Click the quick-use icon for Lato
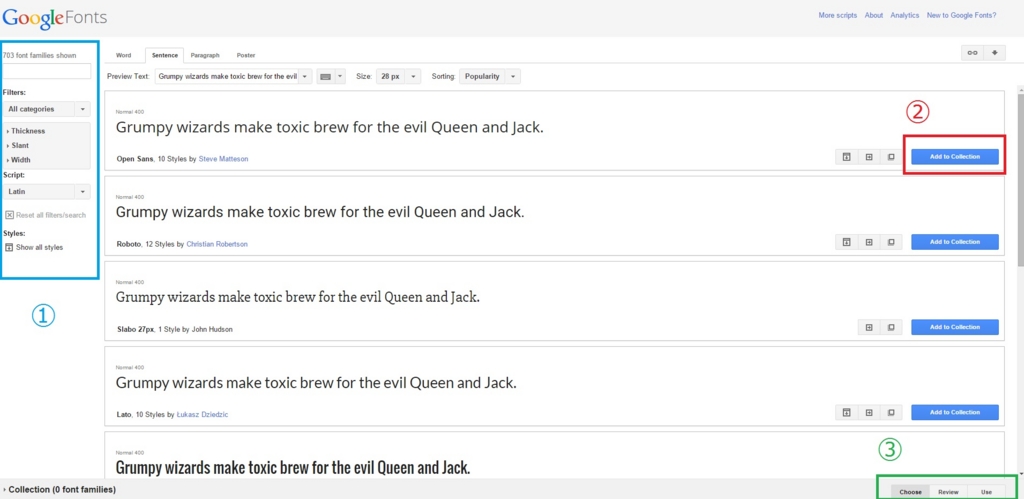 pos(869,412)
